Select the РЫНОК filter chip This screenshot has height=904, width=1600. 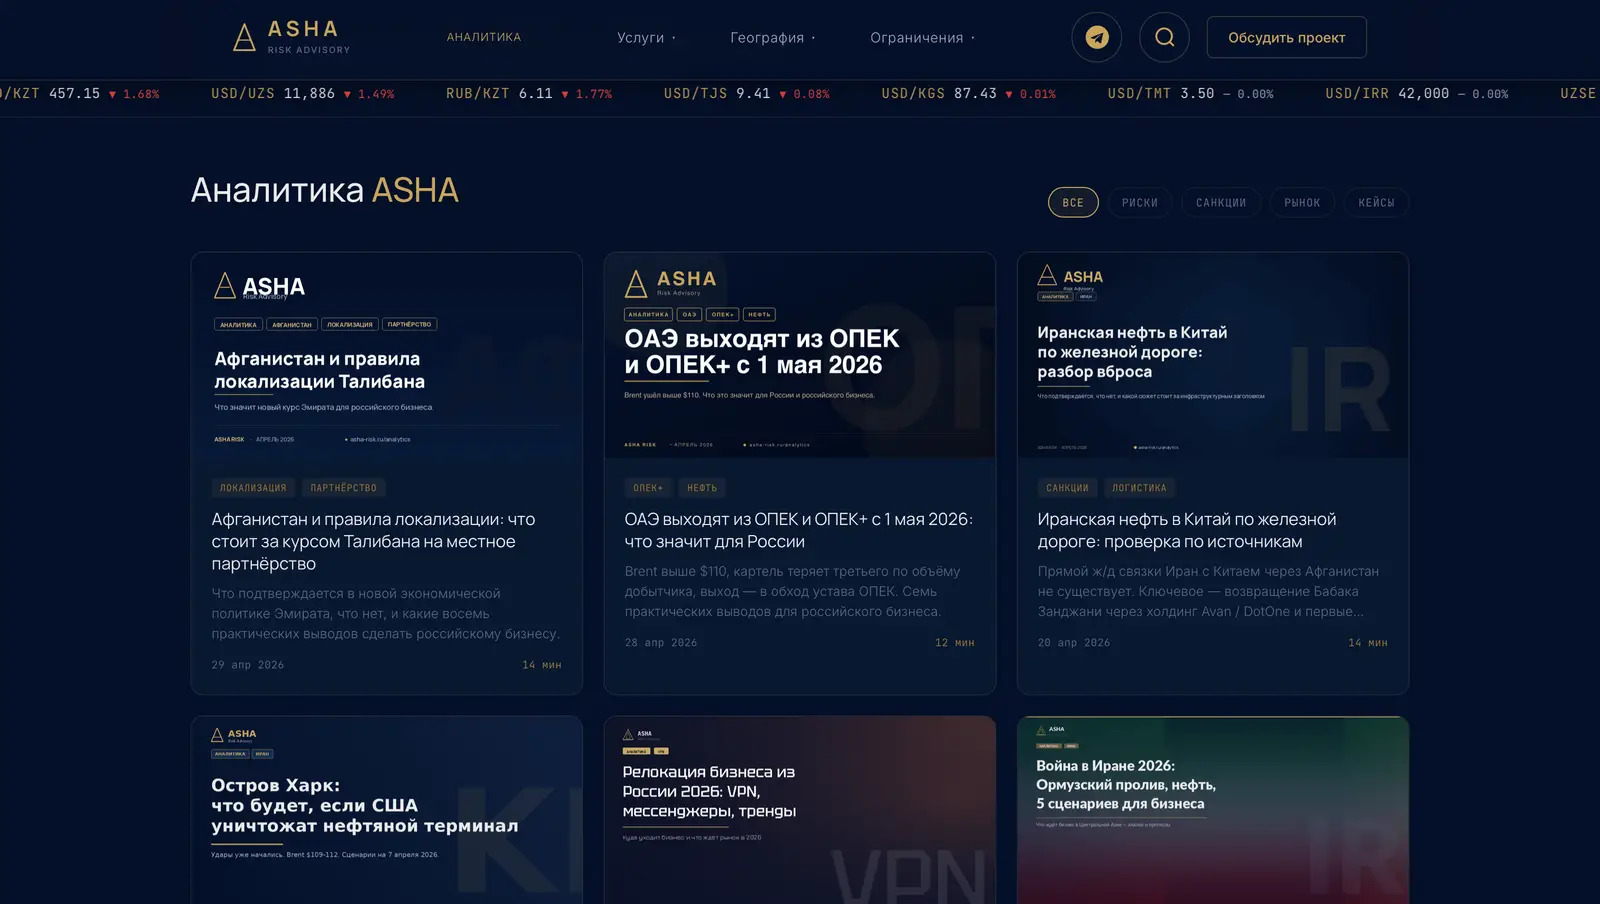1302,203
